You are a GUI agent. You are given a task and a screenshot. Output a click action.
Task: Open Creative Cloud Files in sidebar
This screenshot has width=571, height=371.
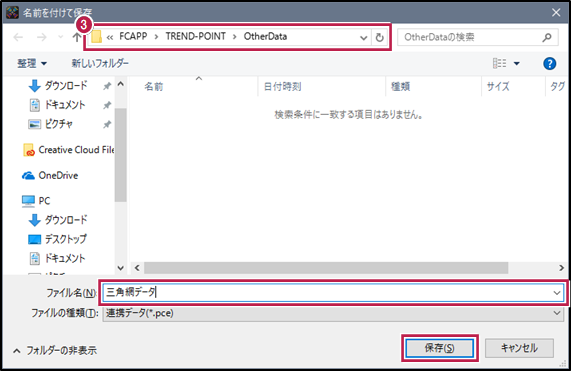tap(69, 150)
